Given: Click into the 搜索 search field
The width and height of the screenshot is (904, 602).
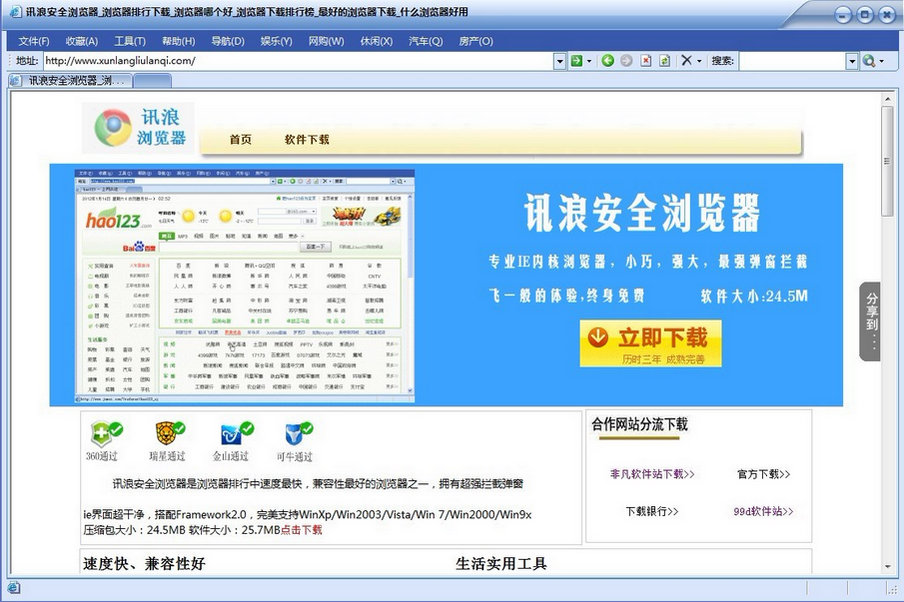Looking at the screenshot, I should (x=793, y=61).
